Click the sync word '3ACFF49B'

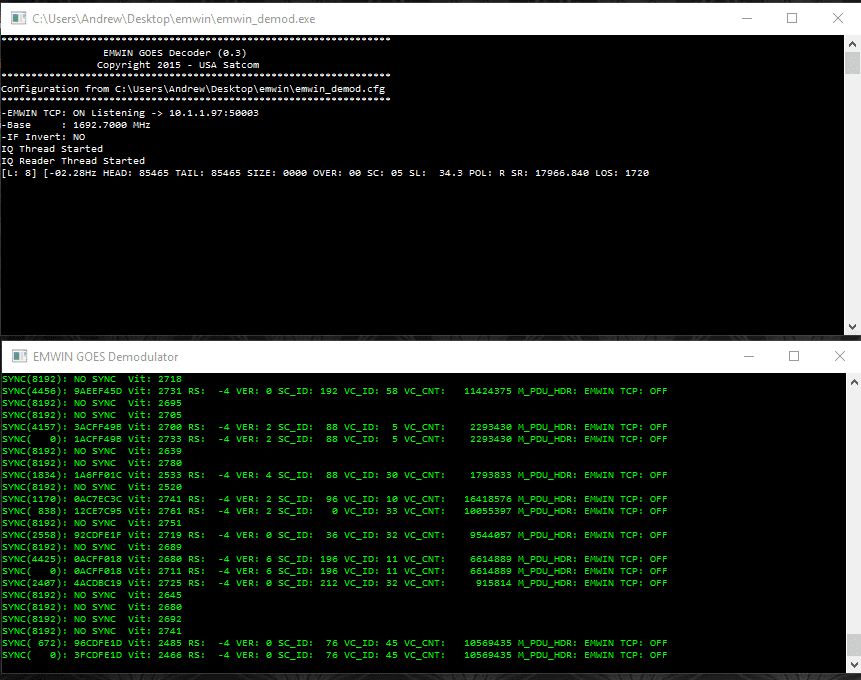(98, 427)
